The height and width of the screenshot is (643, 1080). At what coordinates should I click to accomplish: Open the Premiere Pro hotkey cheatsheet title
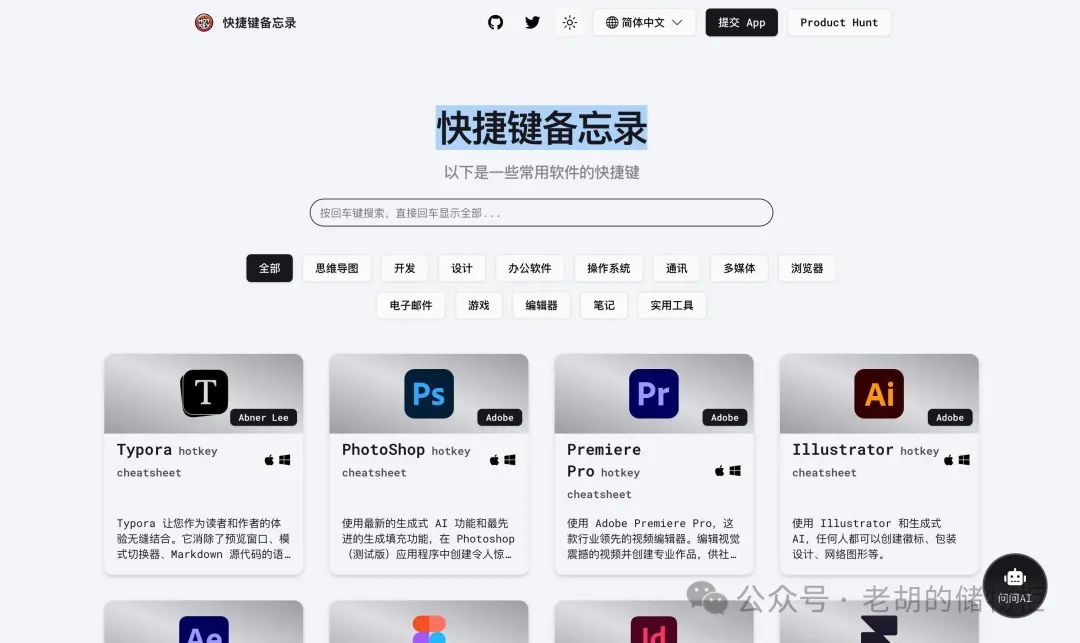coord(604,471)
